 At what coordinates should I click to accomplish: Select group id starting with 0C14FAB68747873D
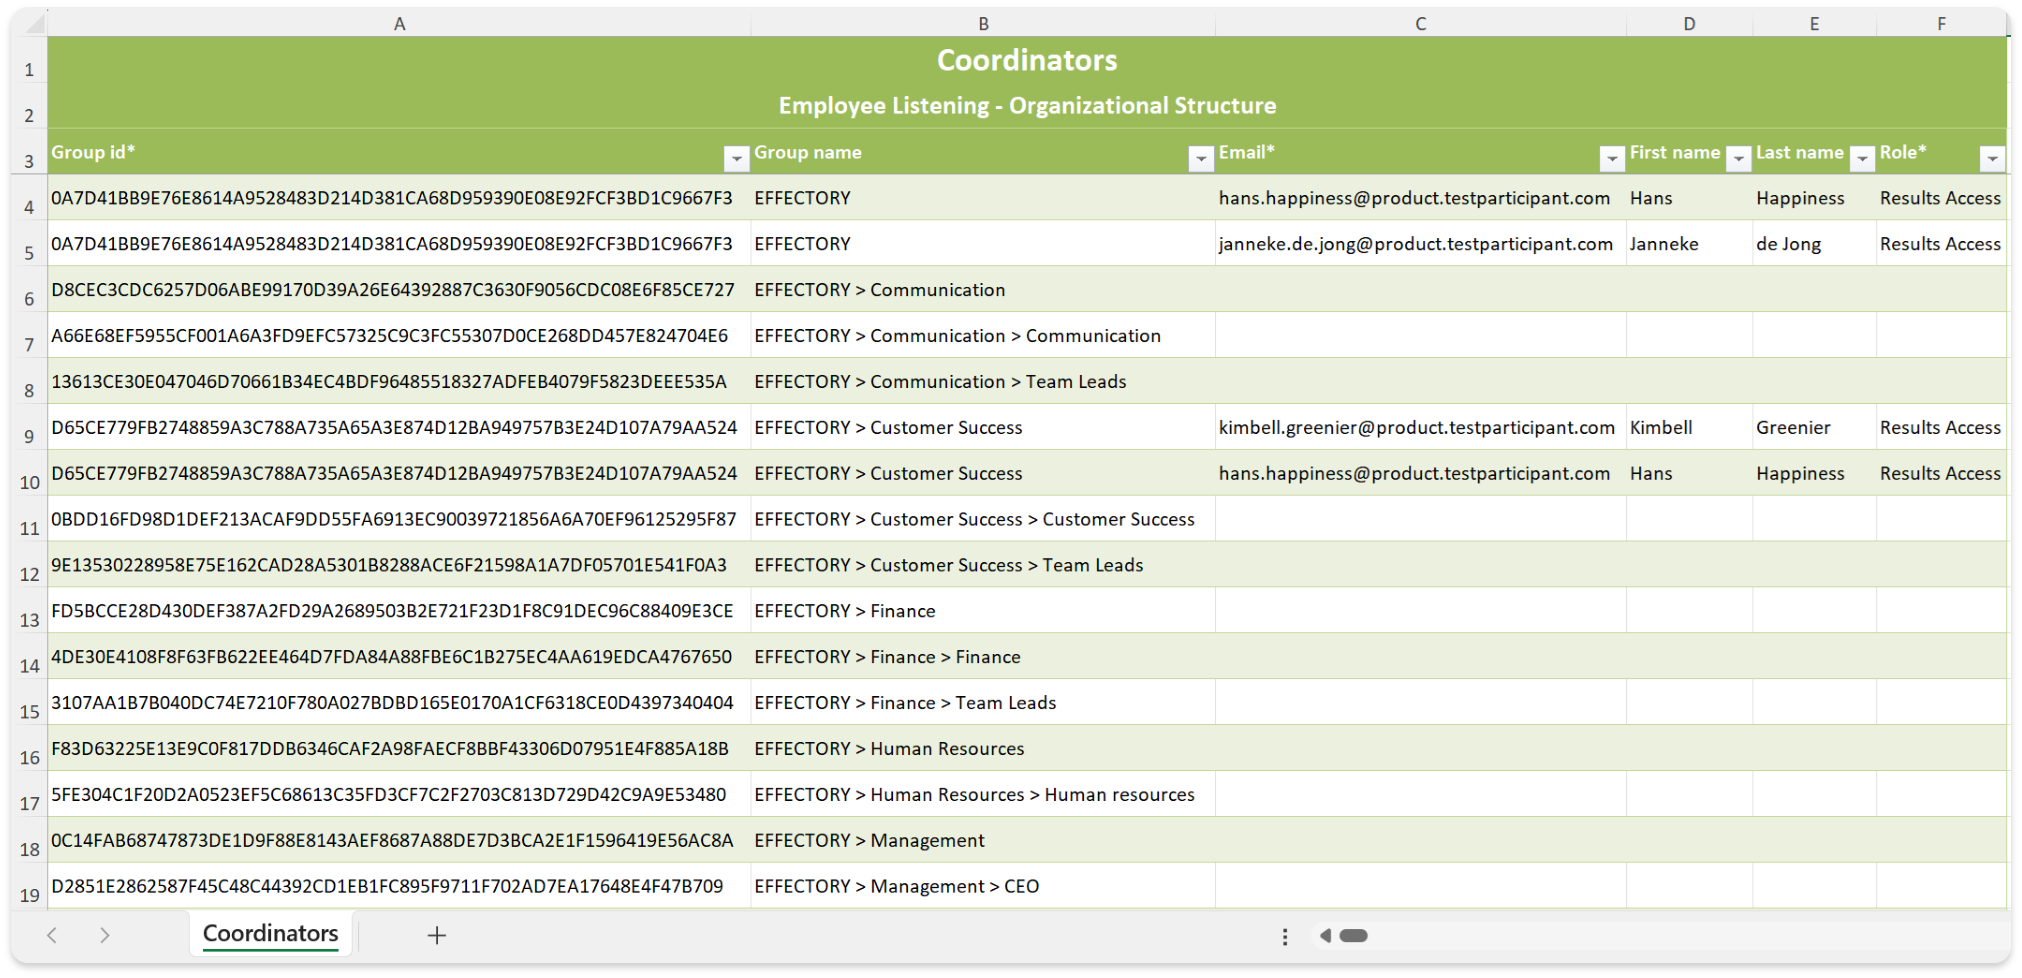399,841
